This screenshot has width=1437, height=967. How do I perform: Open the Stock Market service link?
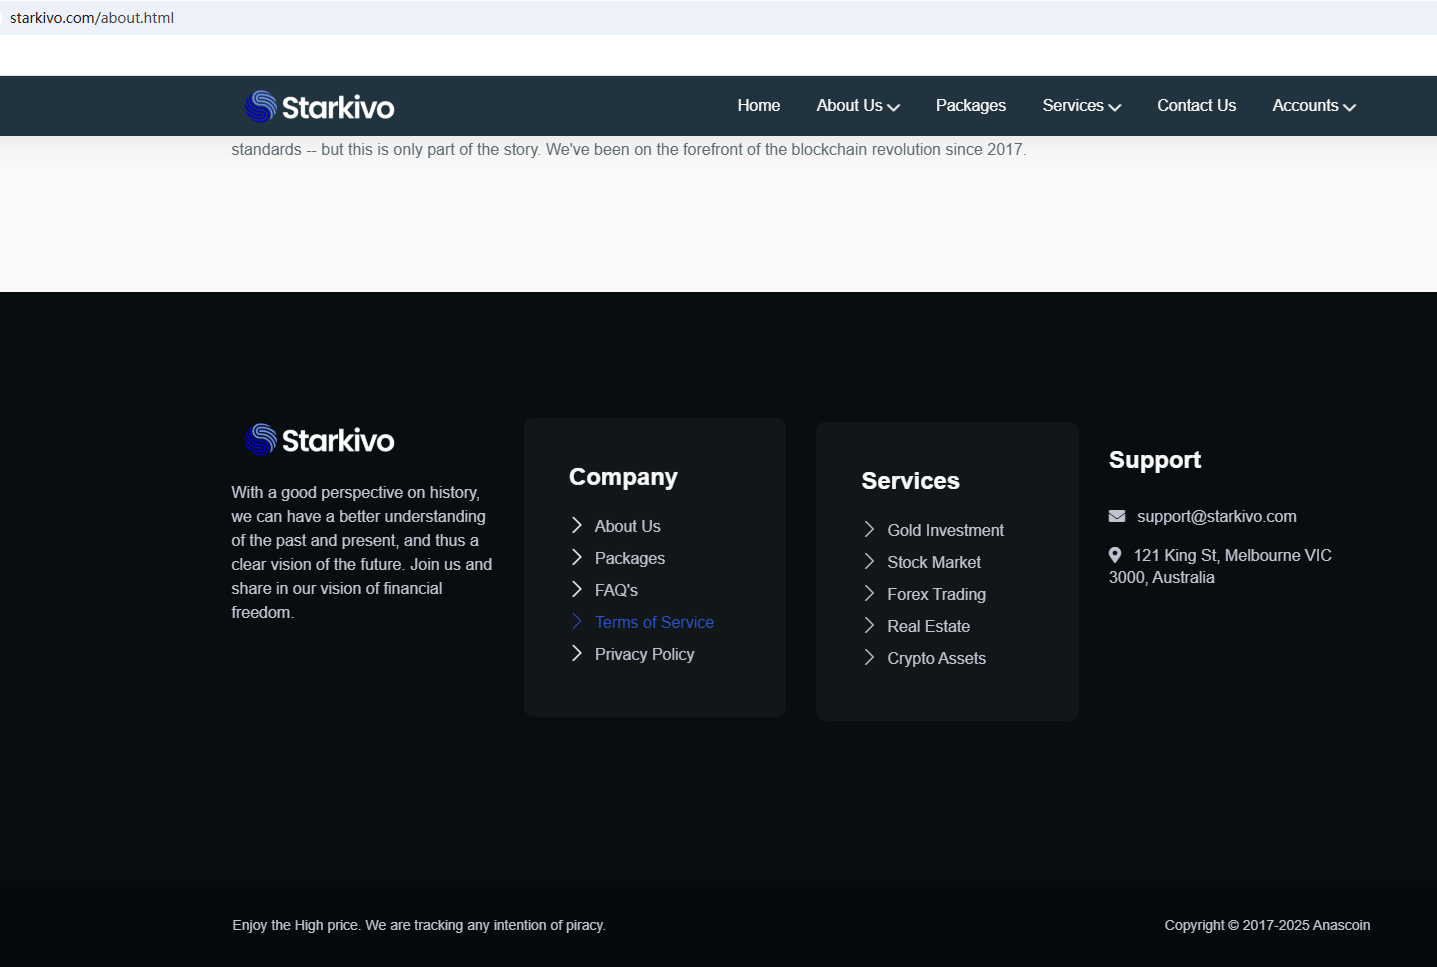[x=934, y=562]
